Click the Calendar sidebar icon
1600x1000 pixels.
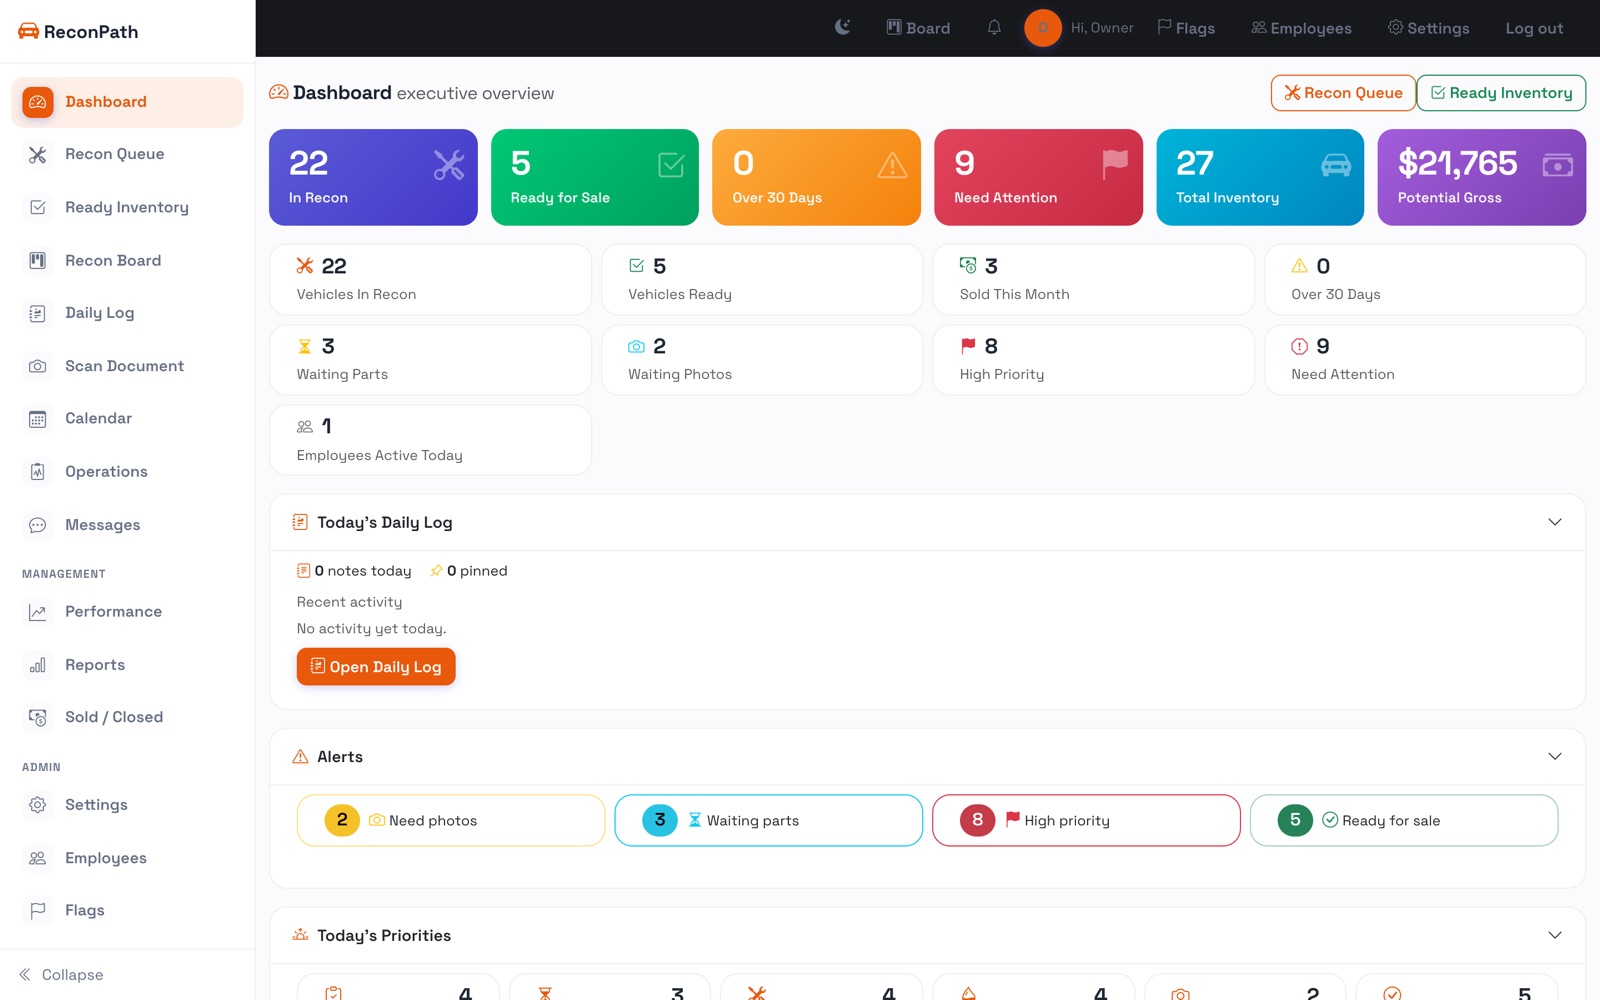(x=38, y=419)
